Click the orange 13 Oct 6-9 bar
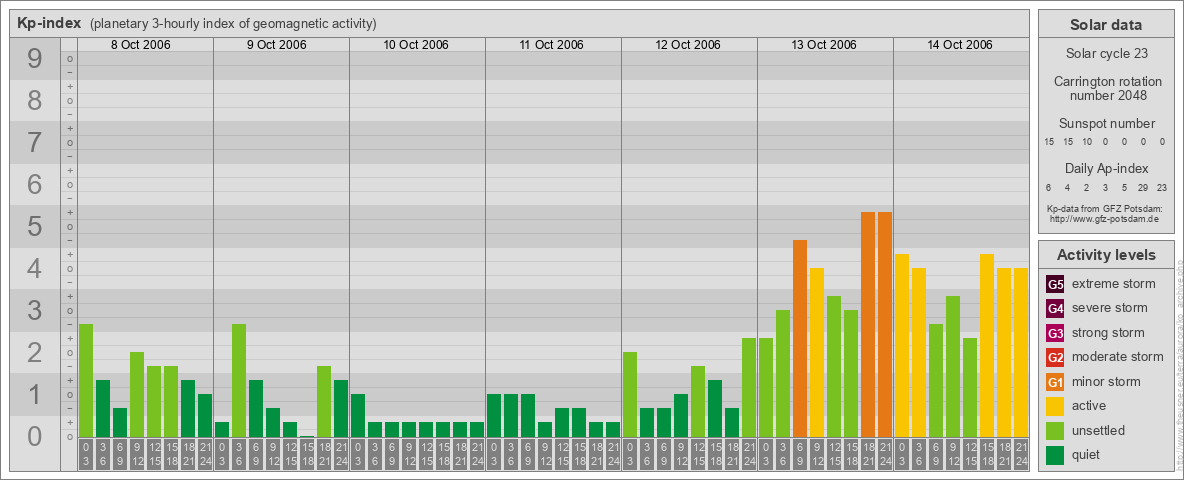 click(800, 338)
